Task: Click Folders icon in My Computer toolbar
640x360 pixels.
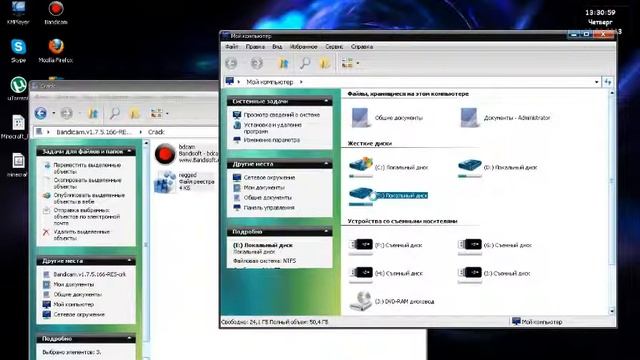Action: [325, 63]
